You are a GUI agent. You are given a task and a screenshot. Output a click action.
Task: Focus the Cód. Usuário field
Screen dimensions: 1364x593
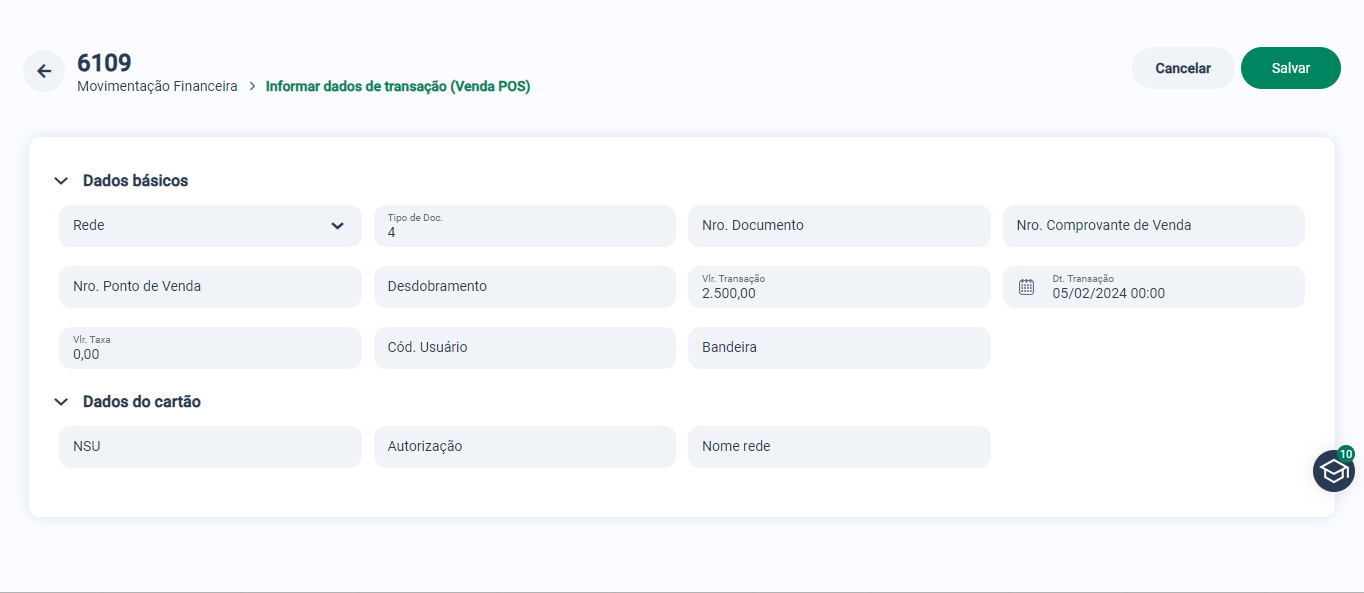[x=525, y=348]
